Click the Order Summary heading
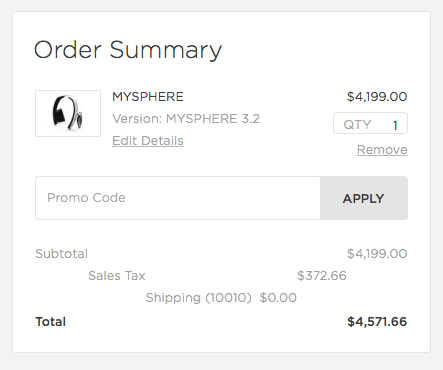Image resolution: width=443 pixels, height=370 pixels. (x=128, y=50)
